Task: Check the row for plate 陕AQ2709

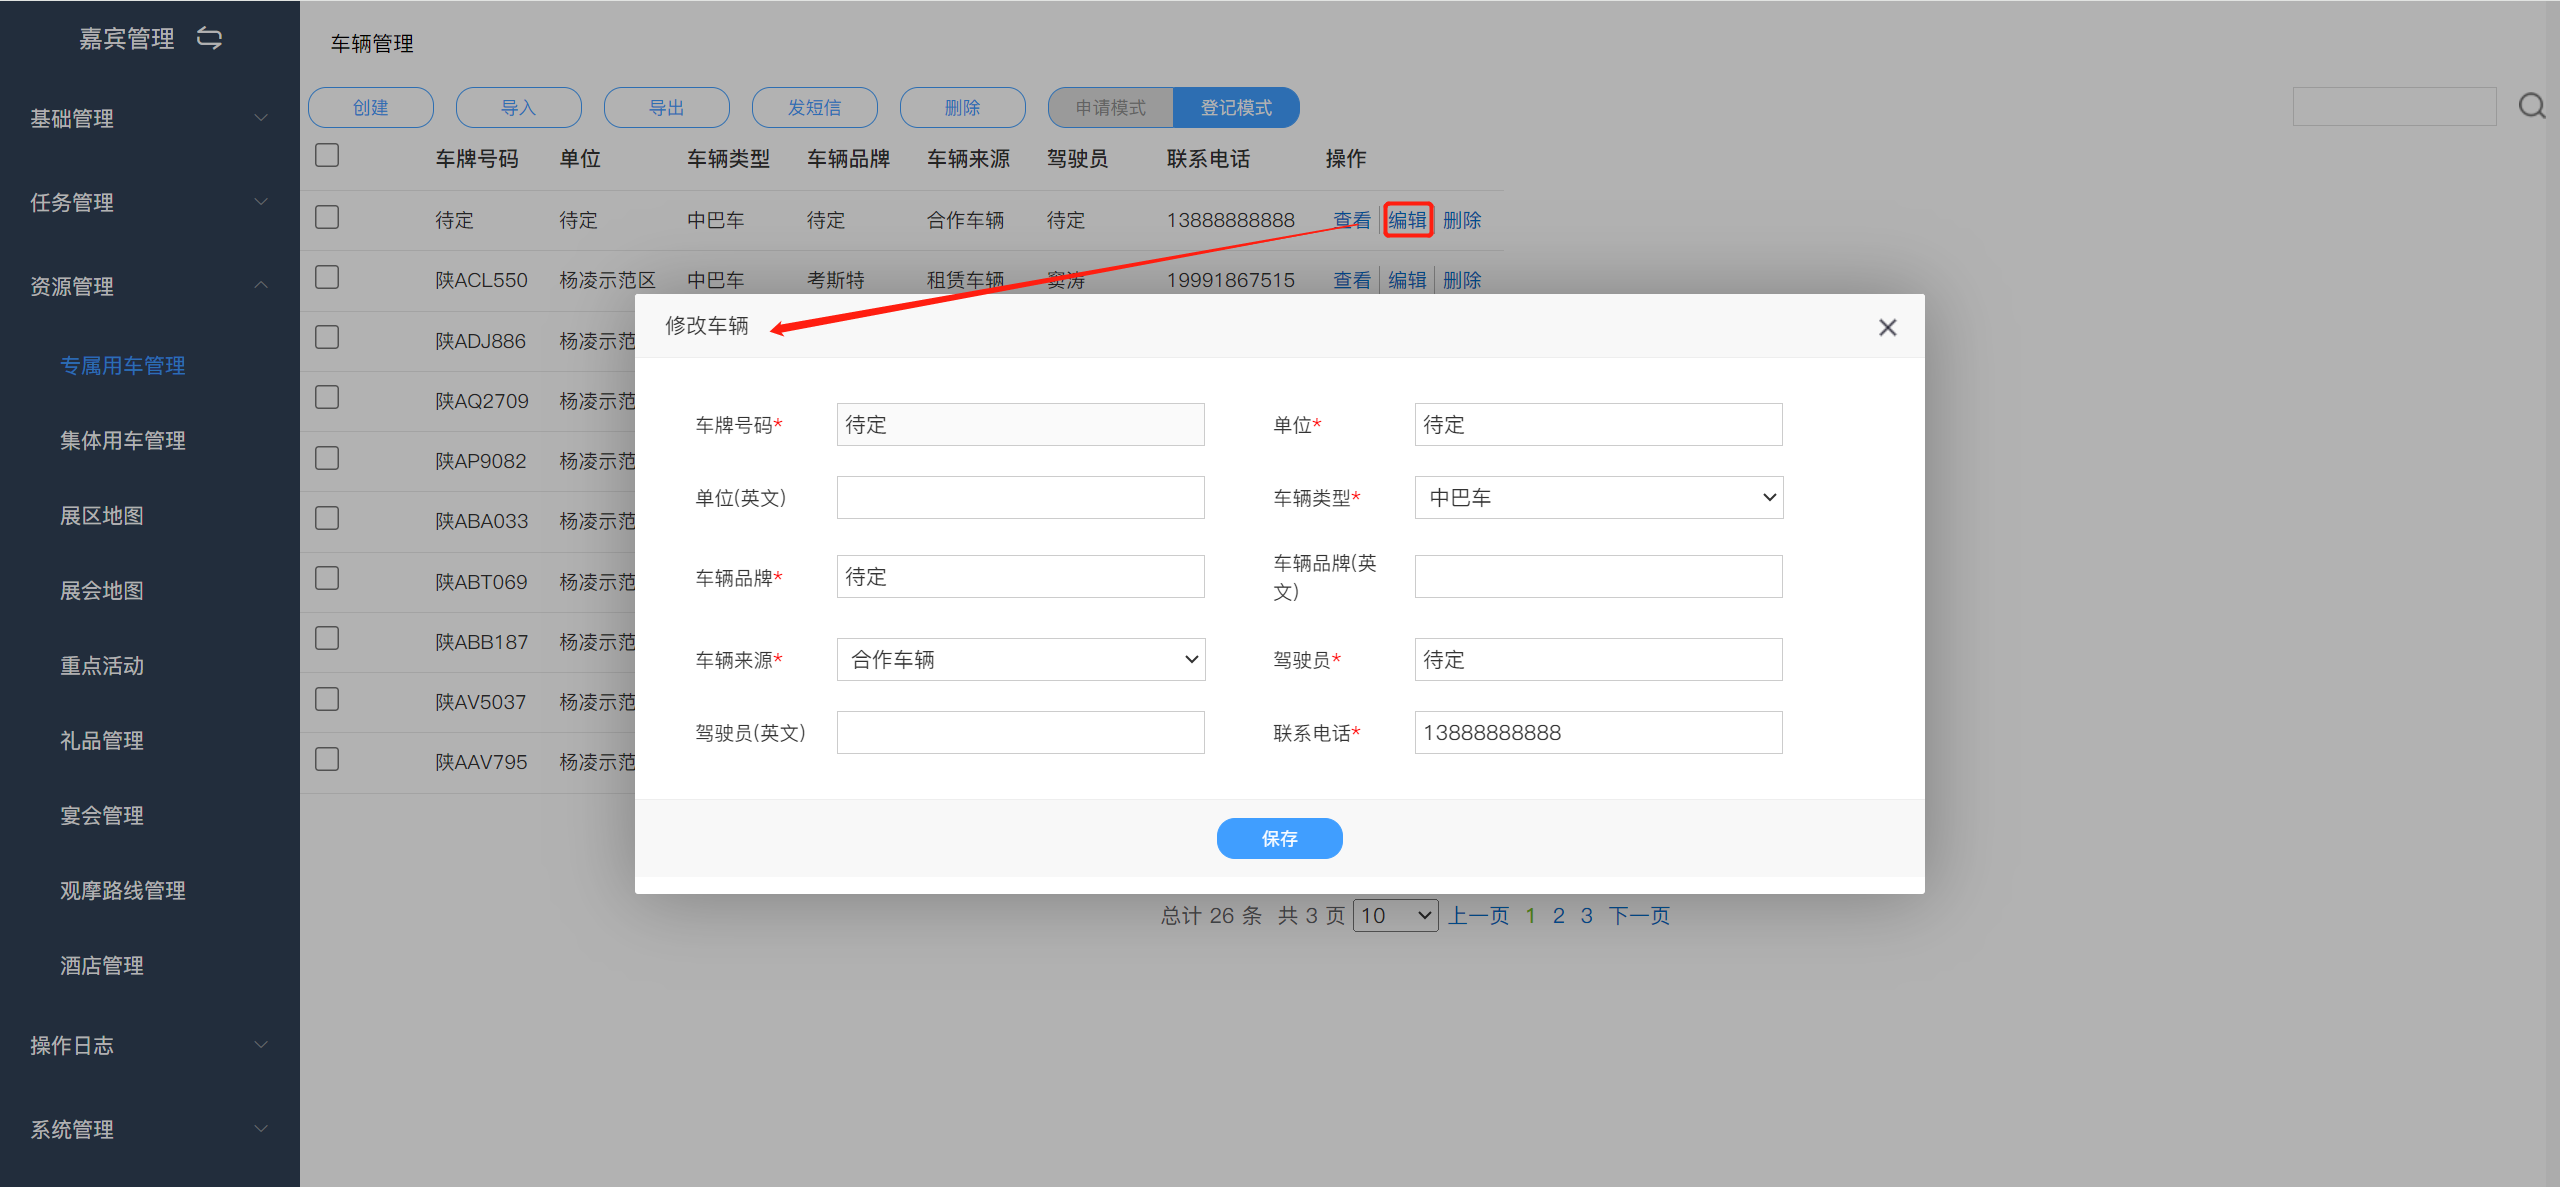Action: (327, 398)
